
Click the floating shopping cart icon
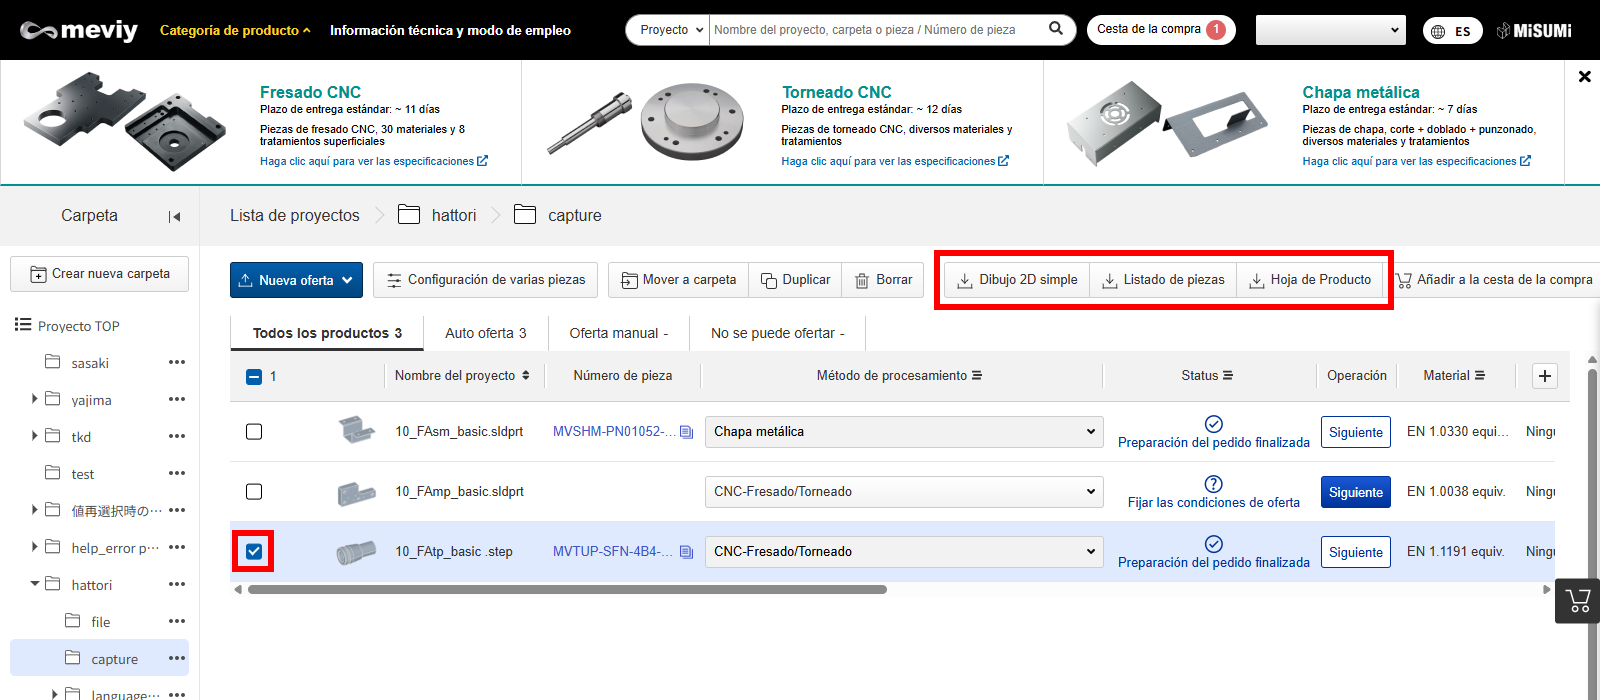(1578, 601)
